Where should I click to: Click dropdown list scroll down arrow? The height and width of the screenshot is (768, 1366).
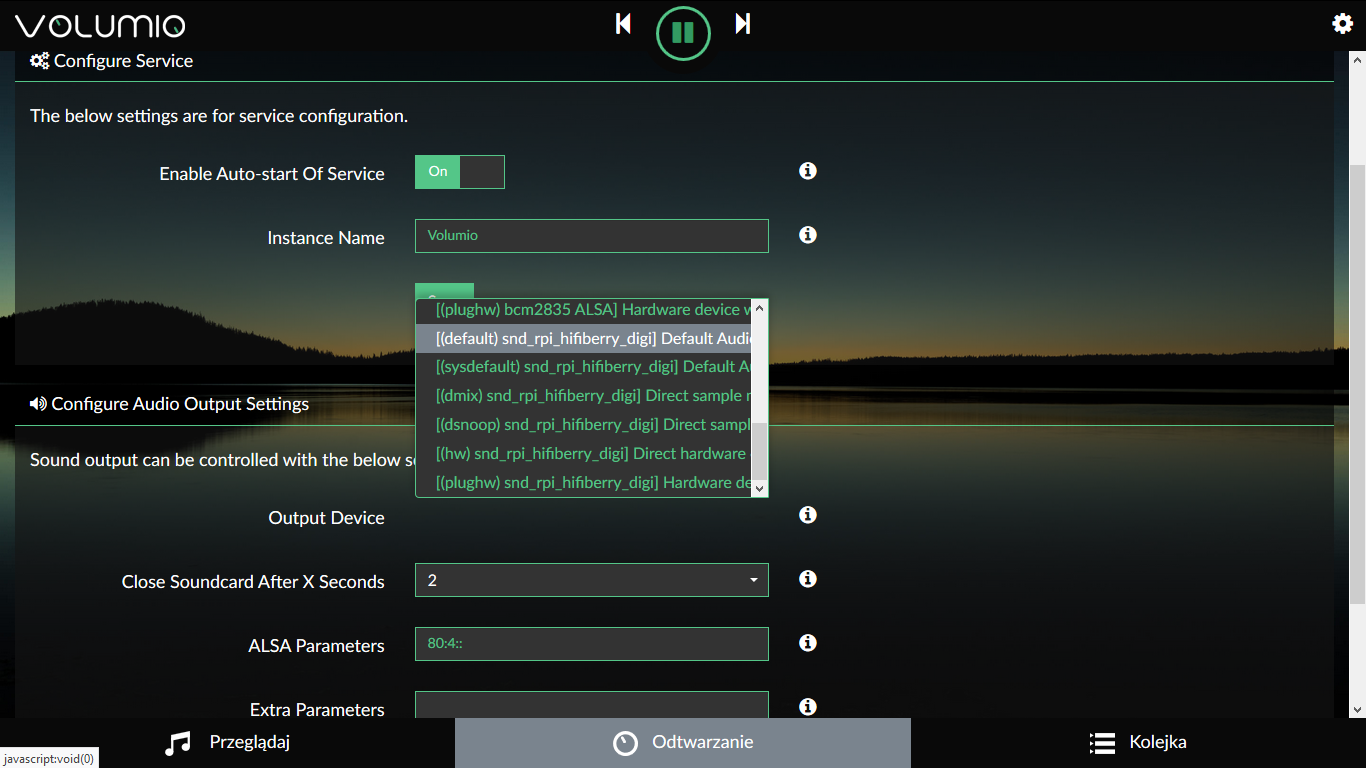click(x=759, y=488)
